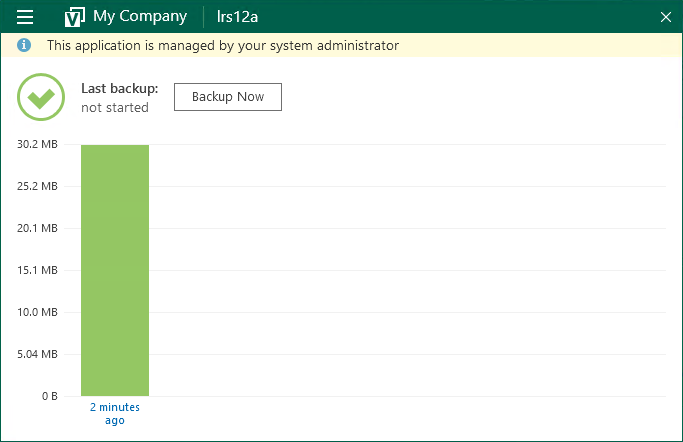Viewport: 683px width, 442px height.
Task: Click the green checkmark status icon
Action: point(41,98)
